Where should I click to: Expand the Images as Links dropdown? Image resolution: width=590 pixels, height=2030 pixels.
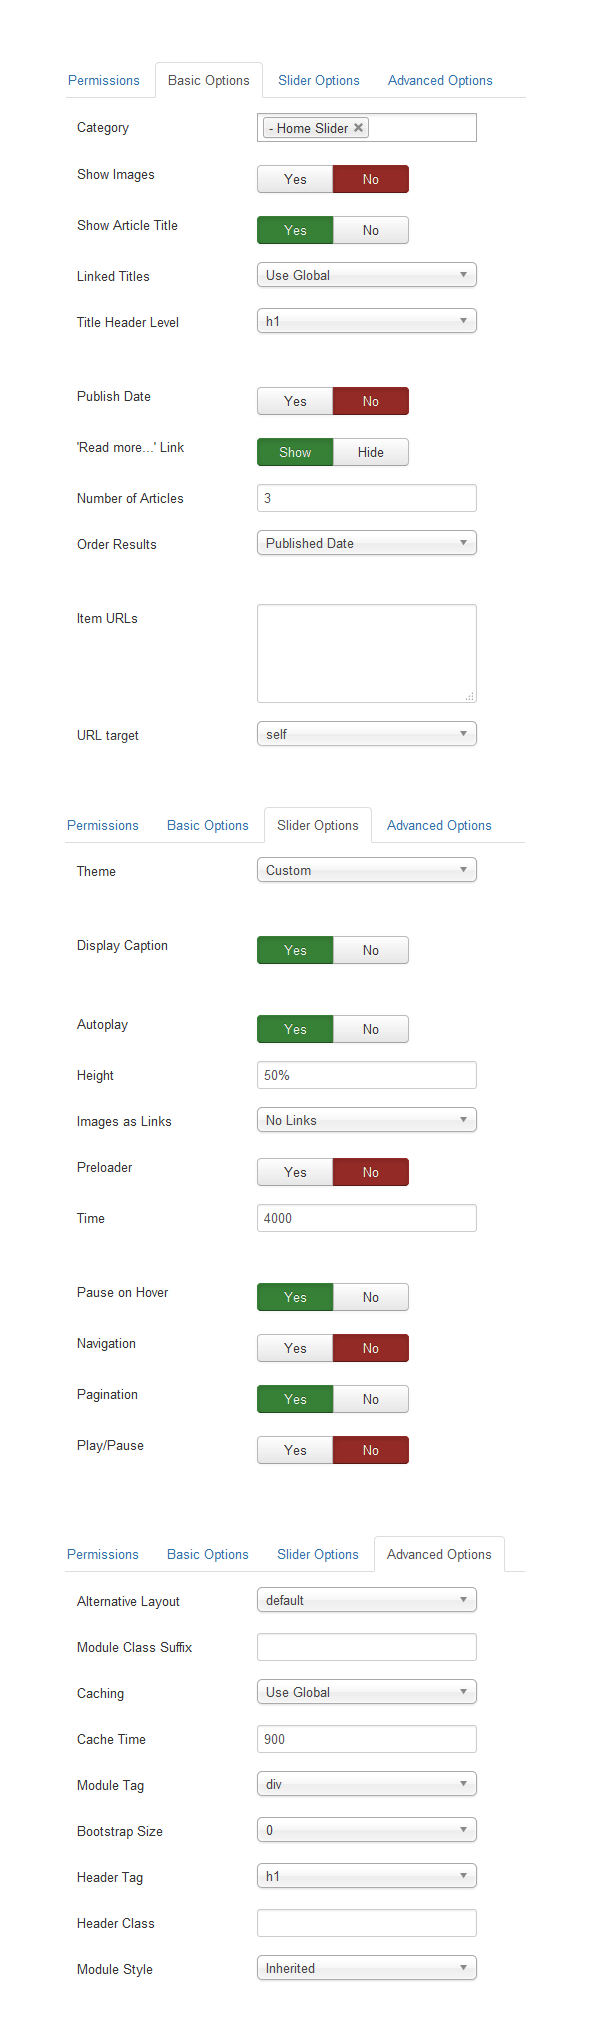point(367,1120)
